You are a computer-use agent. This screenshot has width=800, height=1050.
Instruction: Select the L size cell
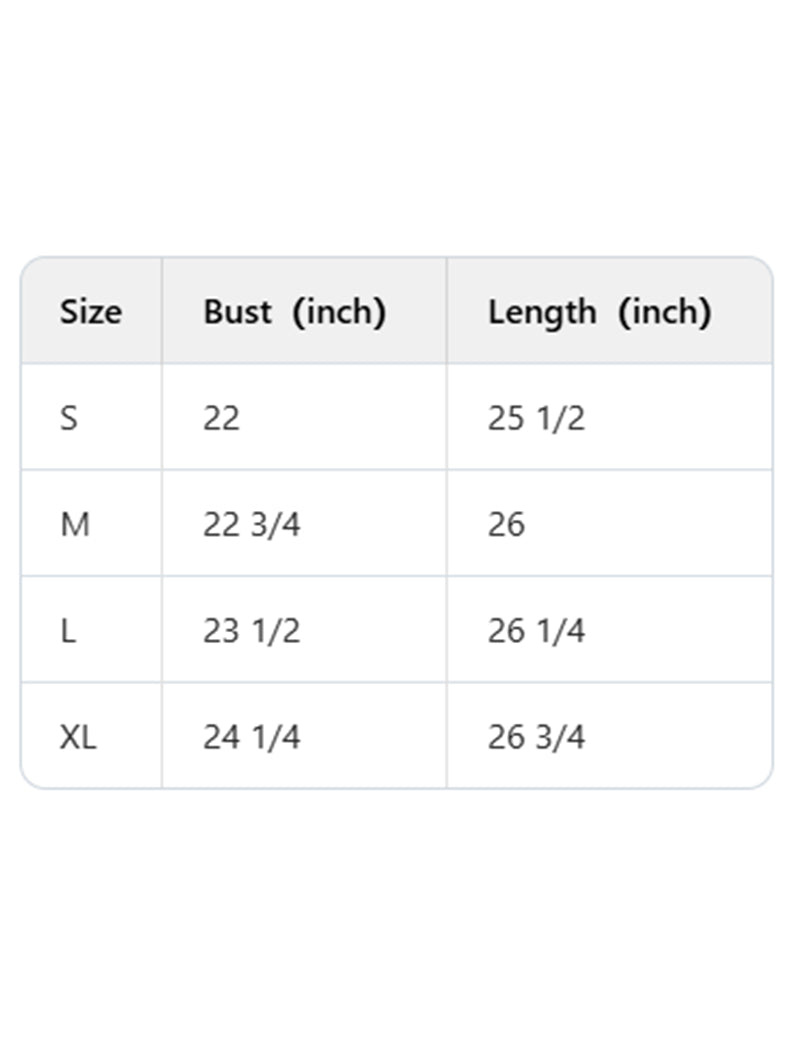tap(68, 631)
